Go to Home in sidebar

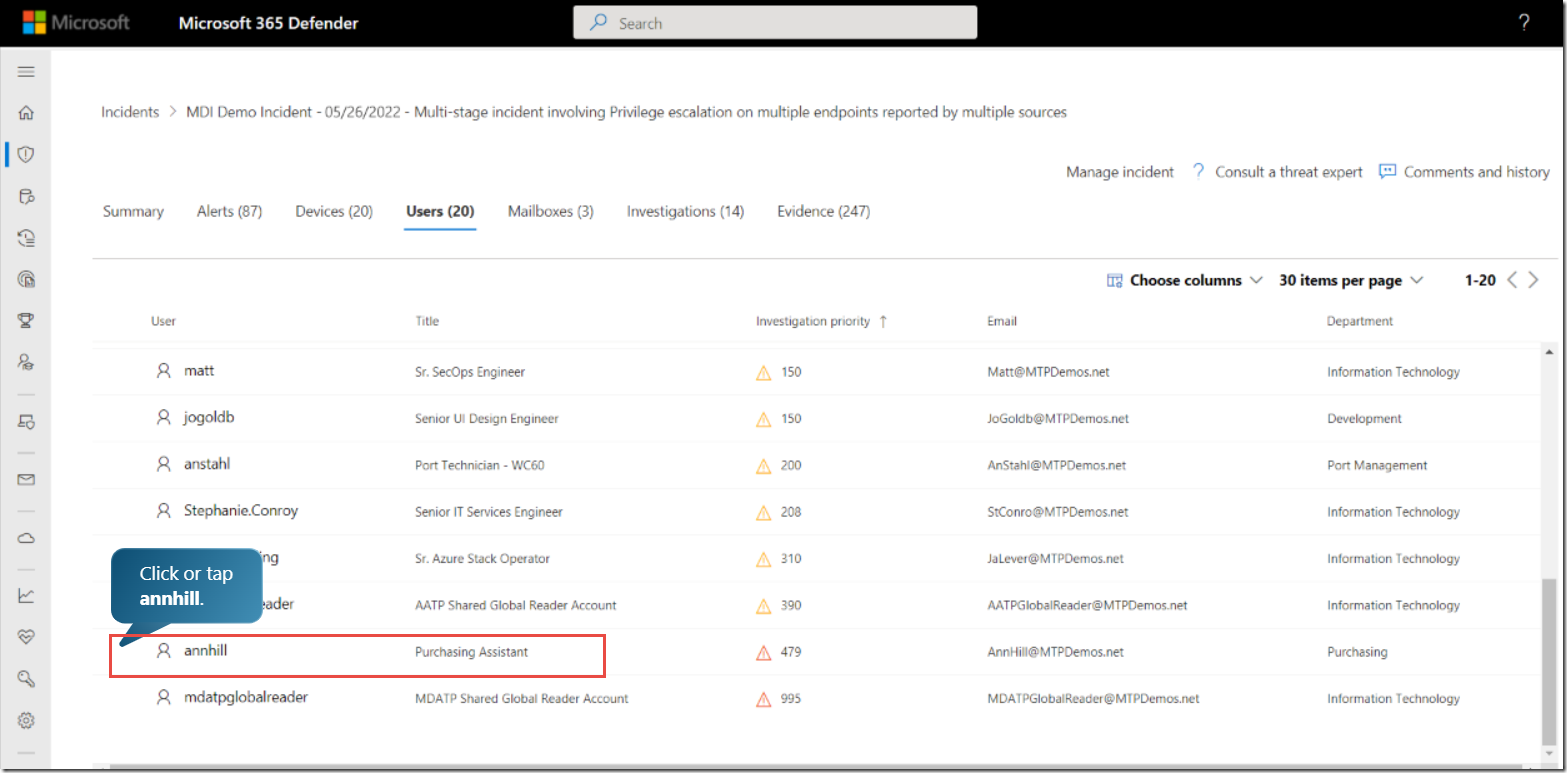(x=27, y=113)
